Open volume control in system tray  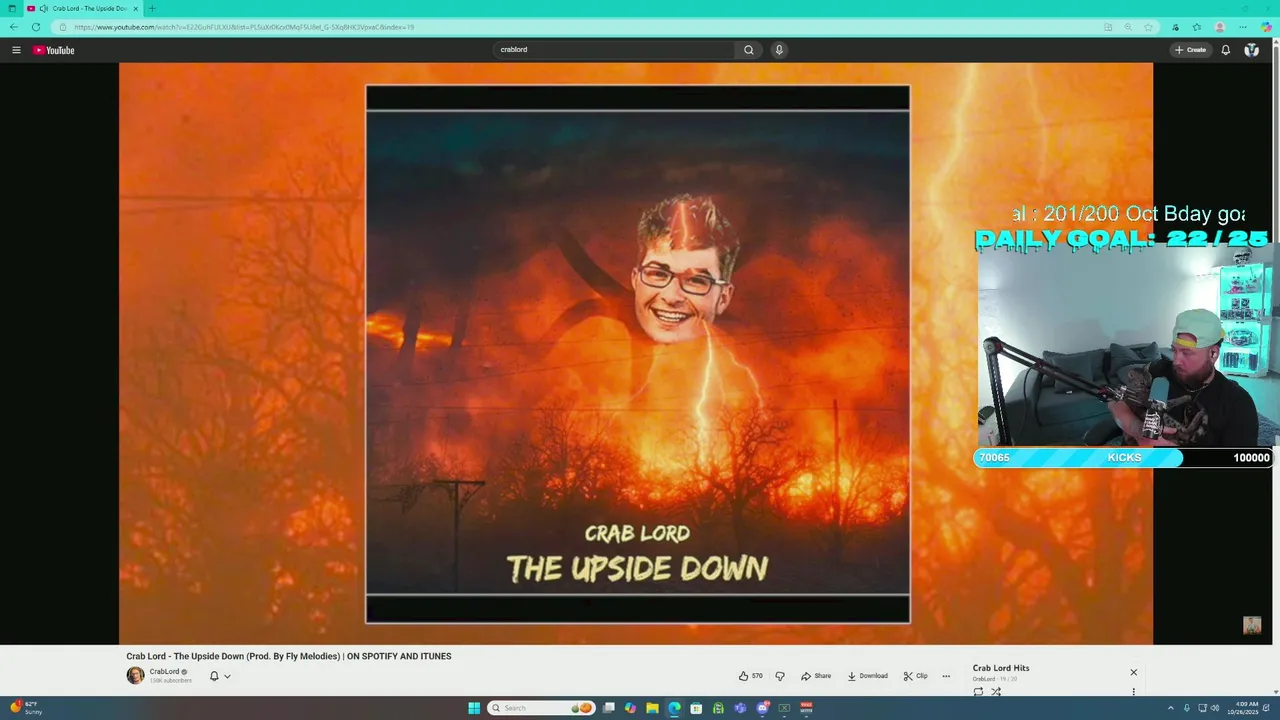point(1216,708)
